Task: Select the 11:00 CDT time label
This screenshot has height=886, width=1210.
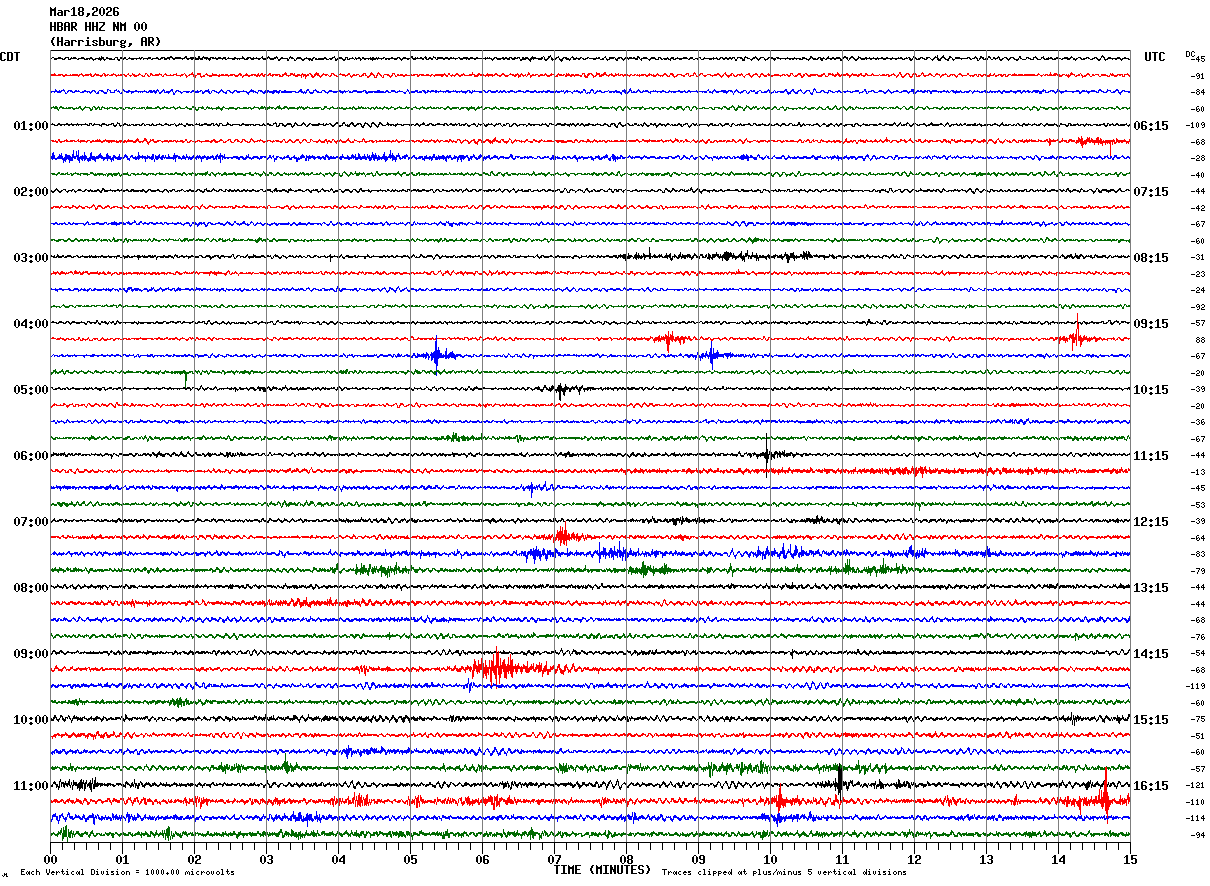Action: point(31,786)
